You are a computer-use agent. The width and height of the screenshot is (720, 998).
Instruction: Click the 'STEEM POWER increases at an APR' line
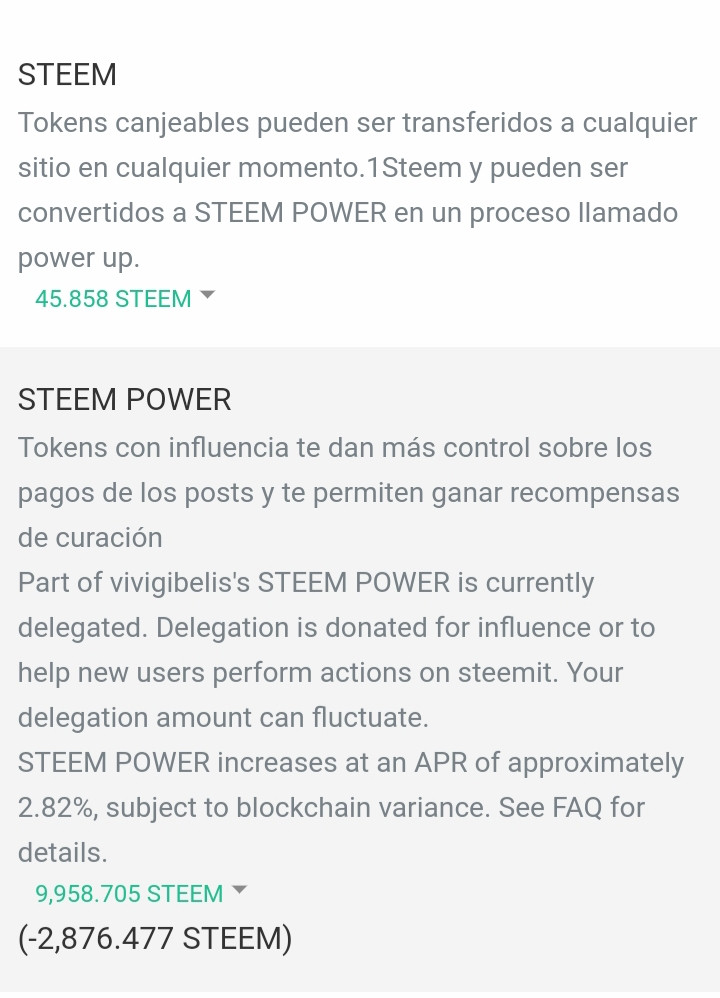pos(351,763)
